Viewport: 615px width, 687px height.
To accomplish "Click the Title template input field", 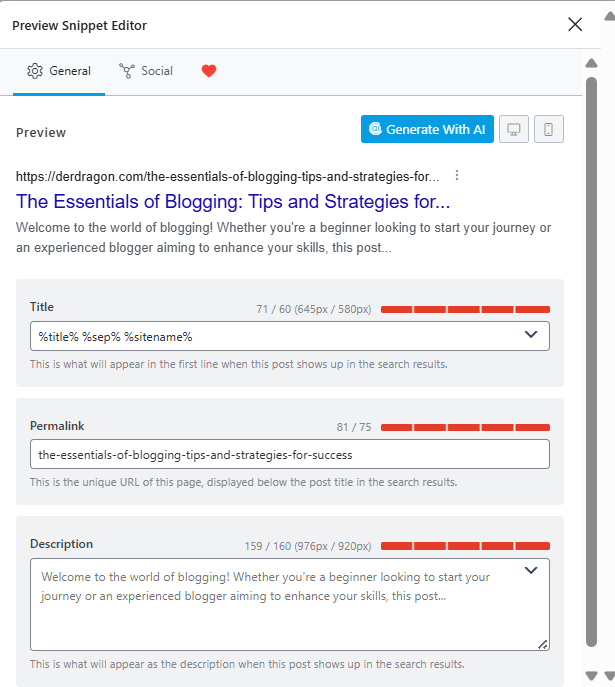I will 270,336.
